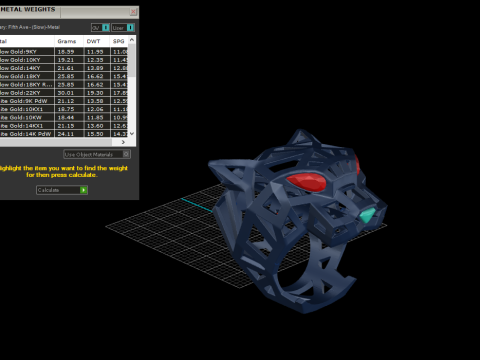Click the 12.35 DWT cell
Image resolution: width=480 pixels, height=360 pixels.
click(97, 60)
